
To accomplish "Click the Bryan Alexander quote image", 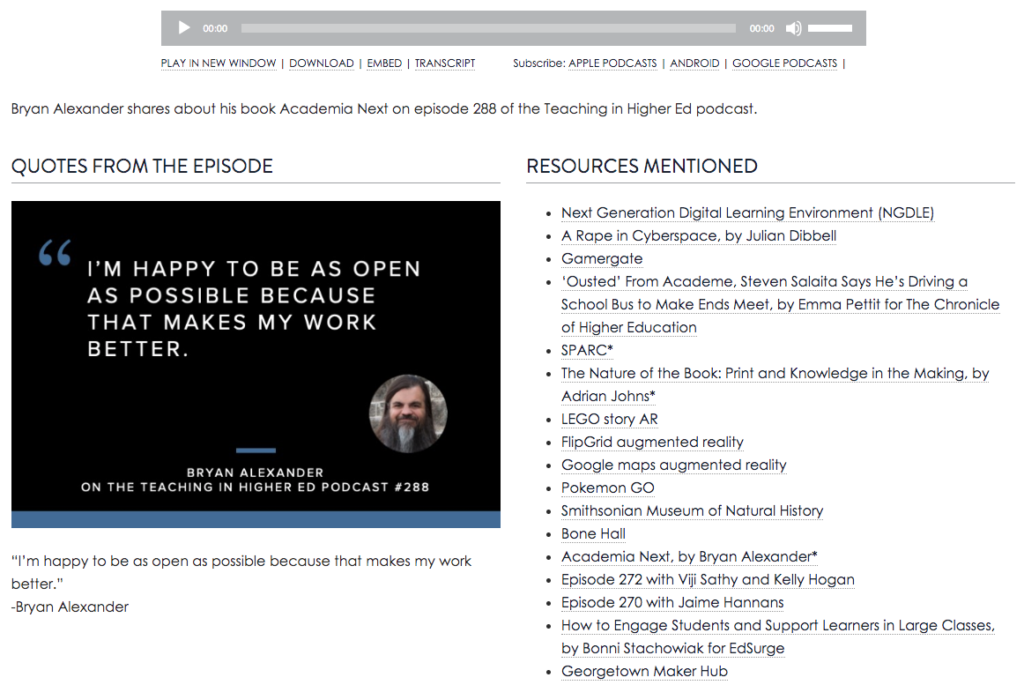I will 256,364.
